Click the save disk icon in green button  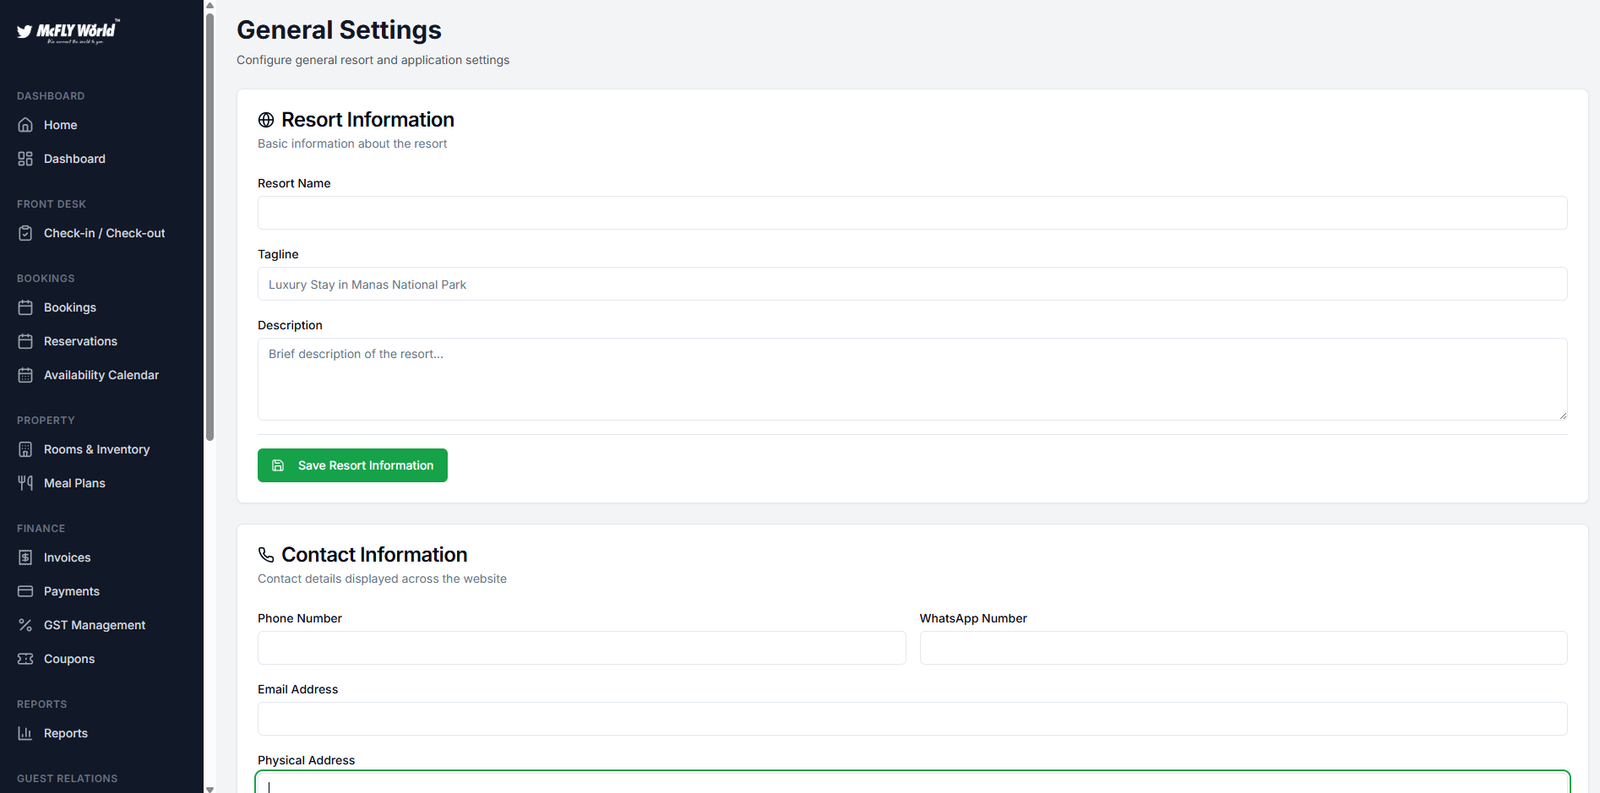278,465
